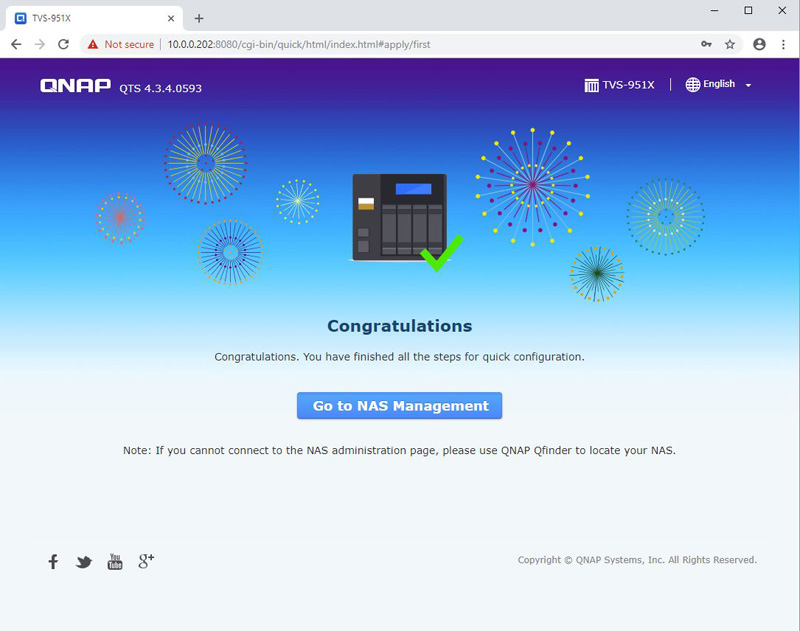
Task: Click the QTS 4.3.4.0593 version text
Action: point(161,88)
